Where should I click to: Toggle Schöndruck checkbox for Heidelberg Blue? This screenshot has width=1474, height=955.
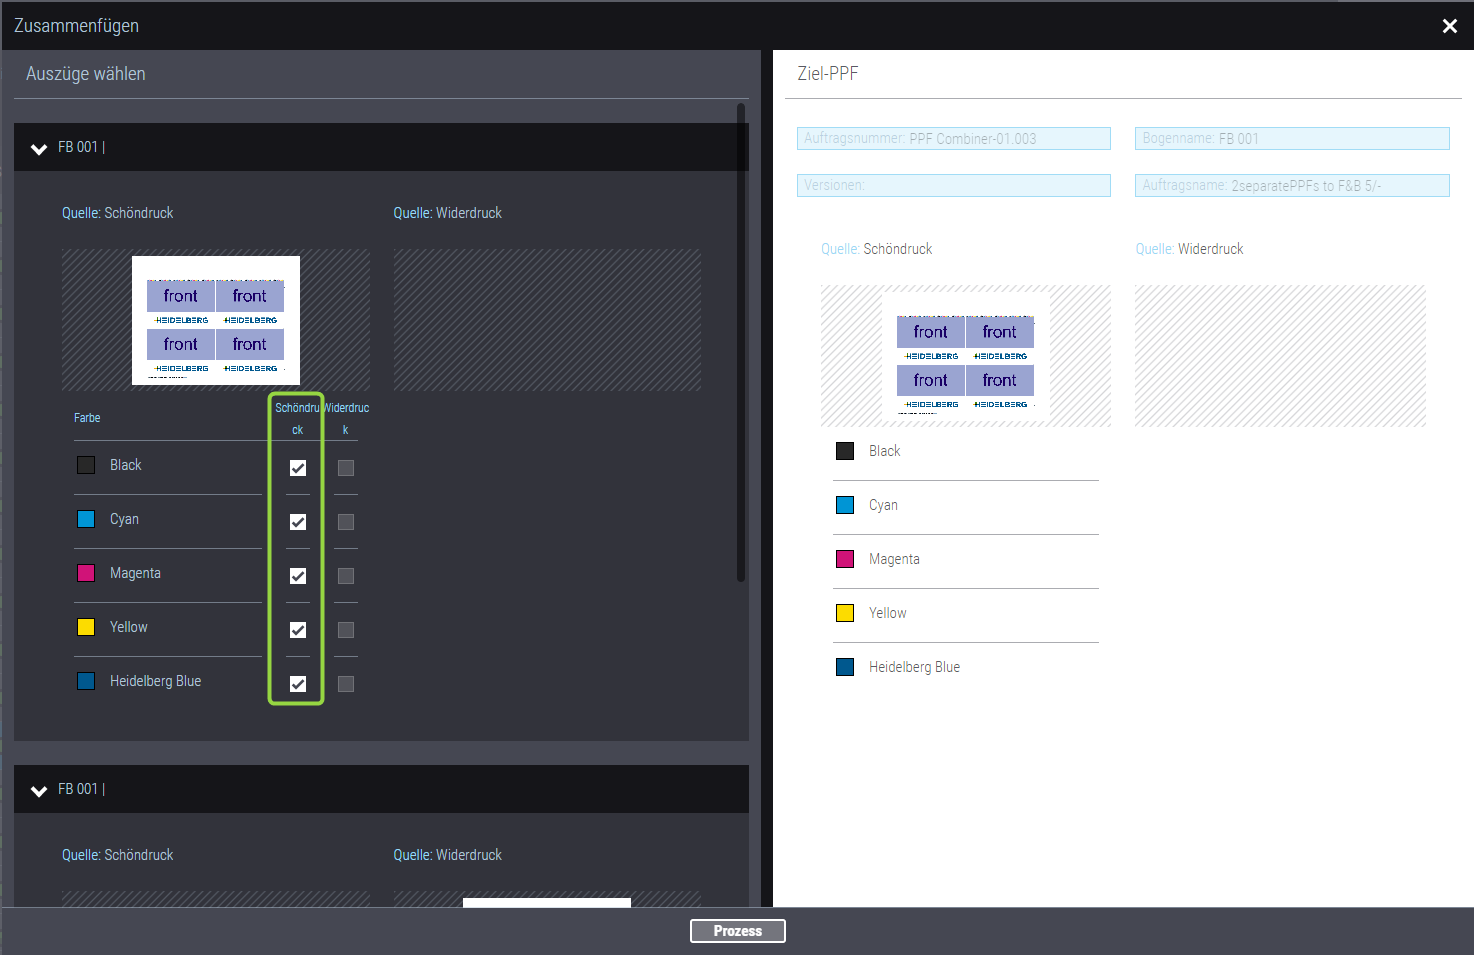coord(298,684)
